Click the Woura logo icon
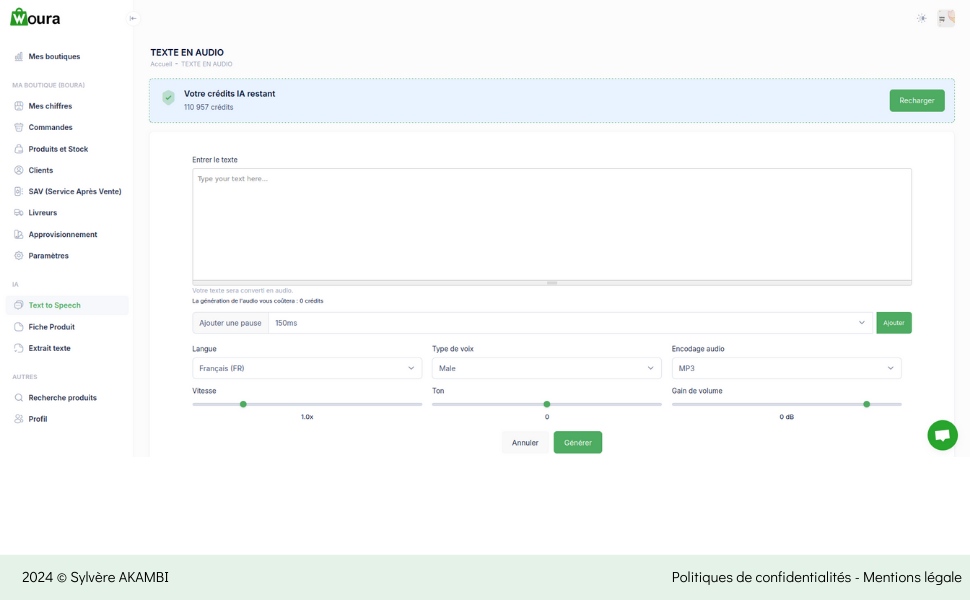Image resolution: width=970 pixels, height=600 pixels. [x=20, y=17]
